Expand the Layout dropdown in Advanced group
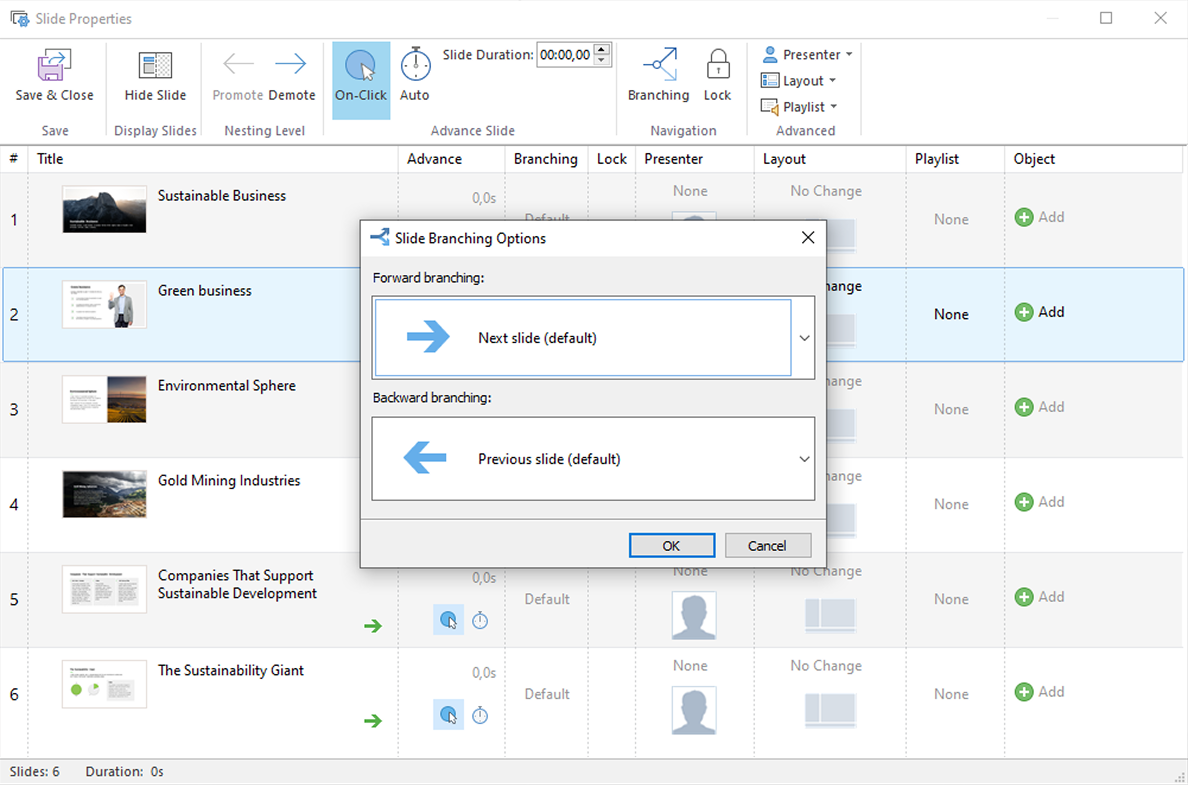 804,80
